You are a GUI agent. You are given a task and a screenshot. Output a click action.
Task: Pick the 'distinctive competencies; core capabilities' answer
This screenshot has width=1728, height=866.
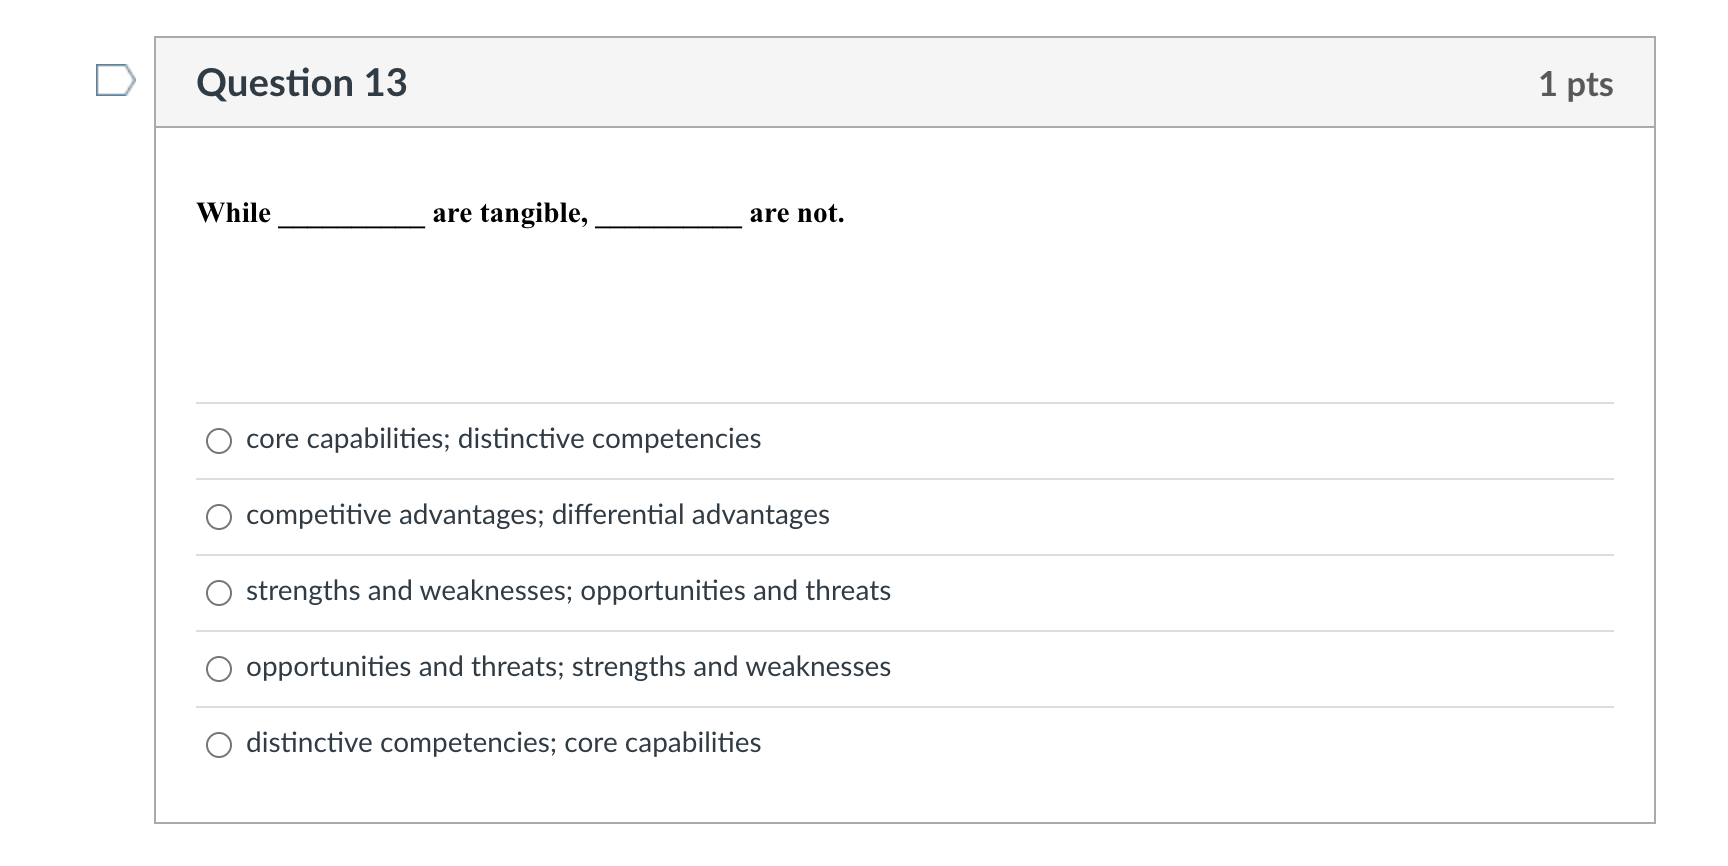click(219, 744)
